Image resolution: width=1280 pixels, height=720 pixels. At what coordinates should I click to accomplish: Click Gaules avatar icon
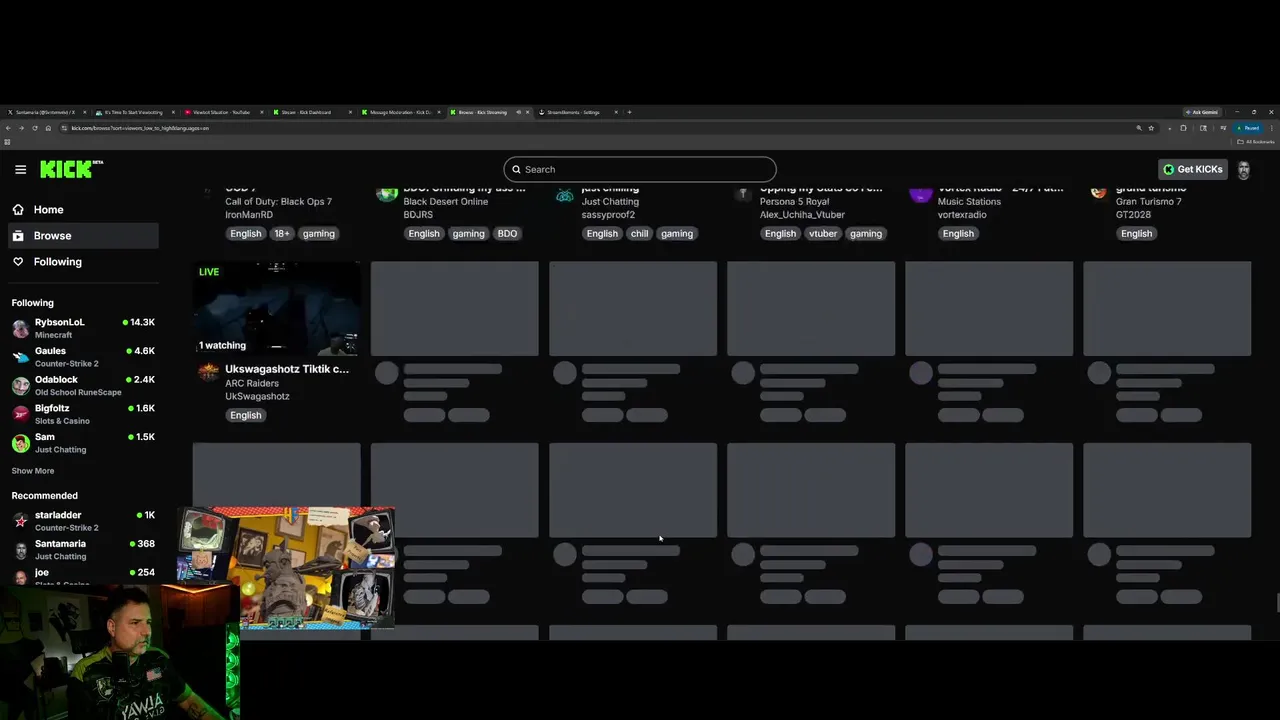click(20, 357)
